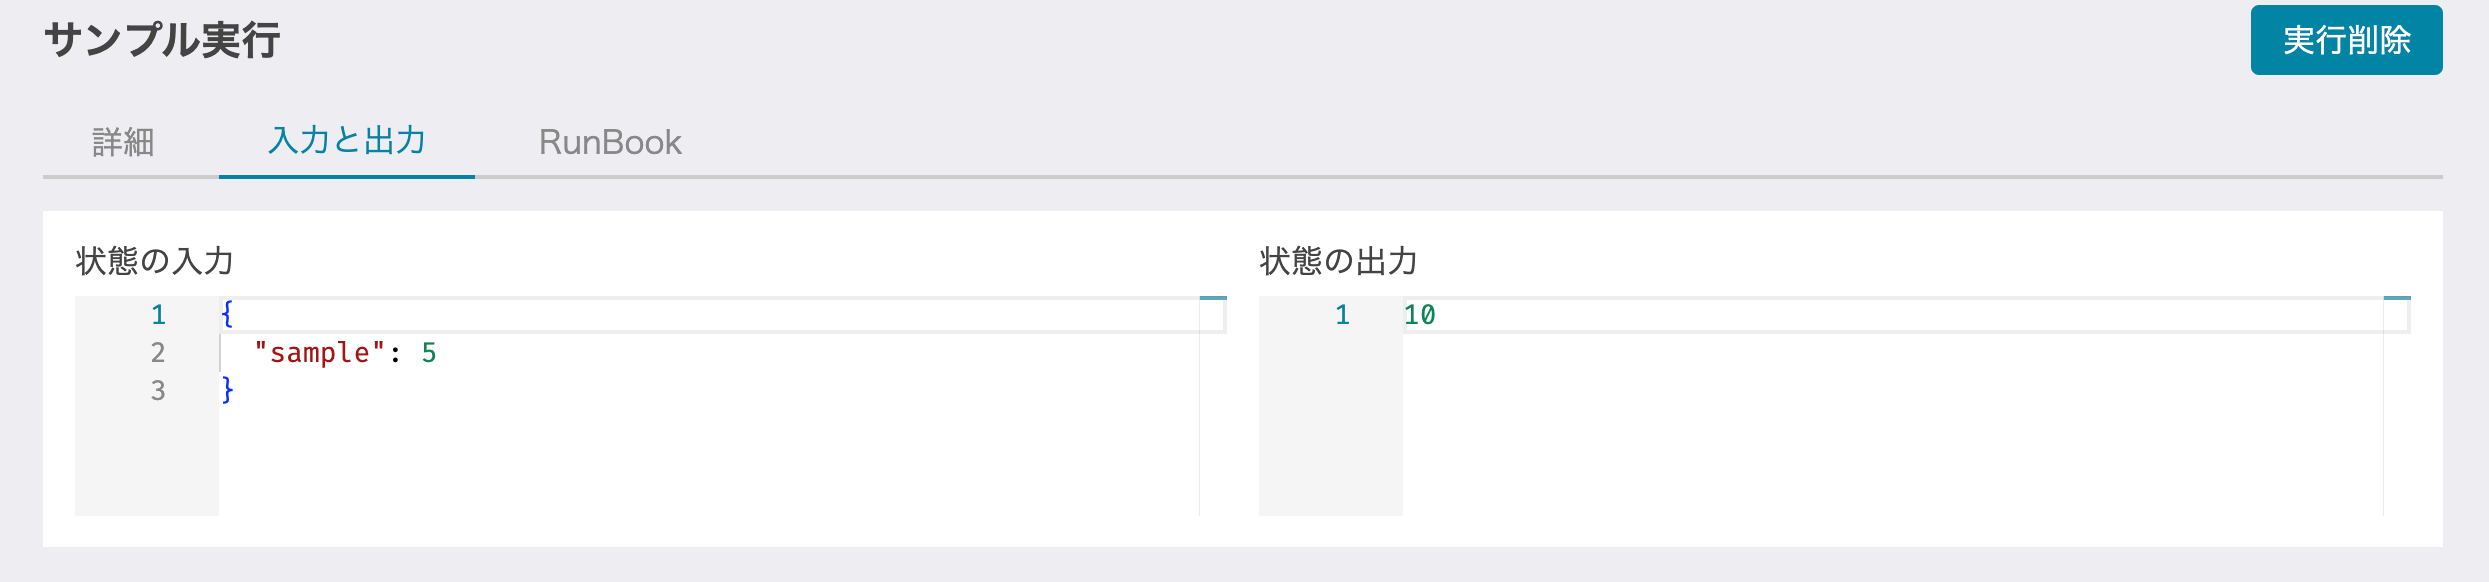Select the value 5 in the input JSON
Viewport: 2489px width, 582px height.
[x=432, y=352]
